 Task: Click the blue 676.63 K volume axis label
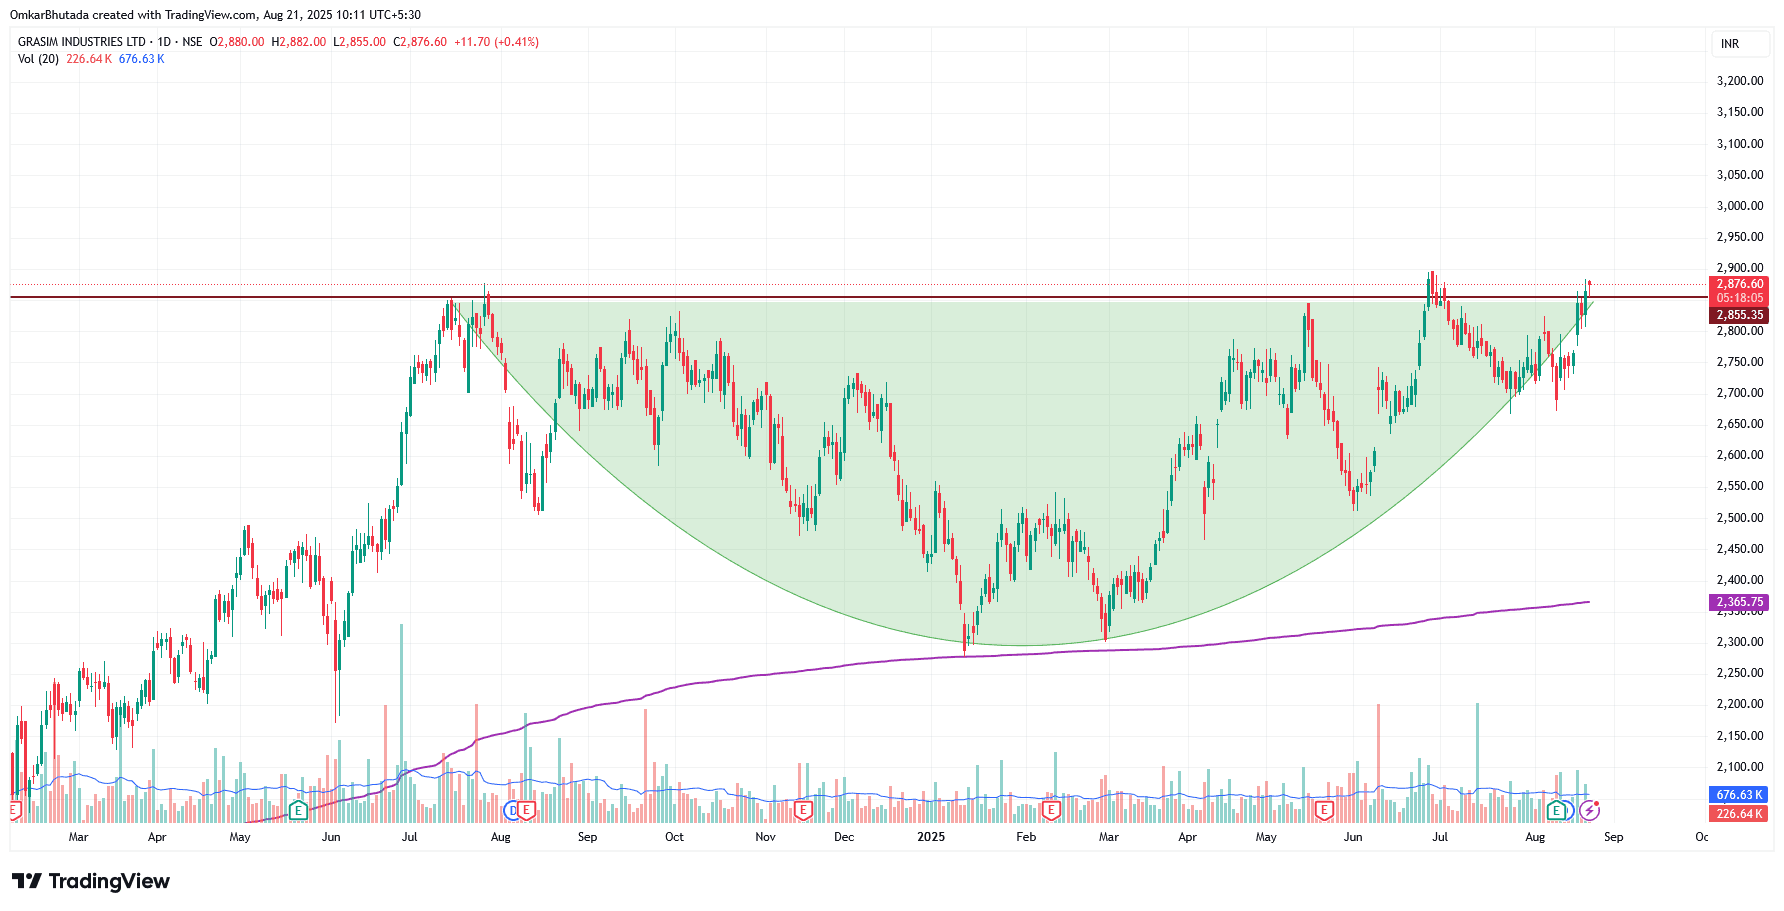point(1740,795)
